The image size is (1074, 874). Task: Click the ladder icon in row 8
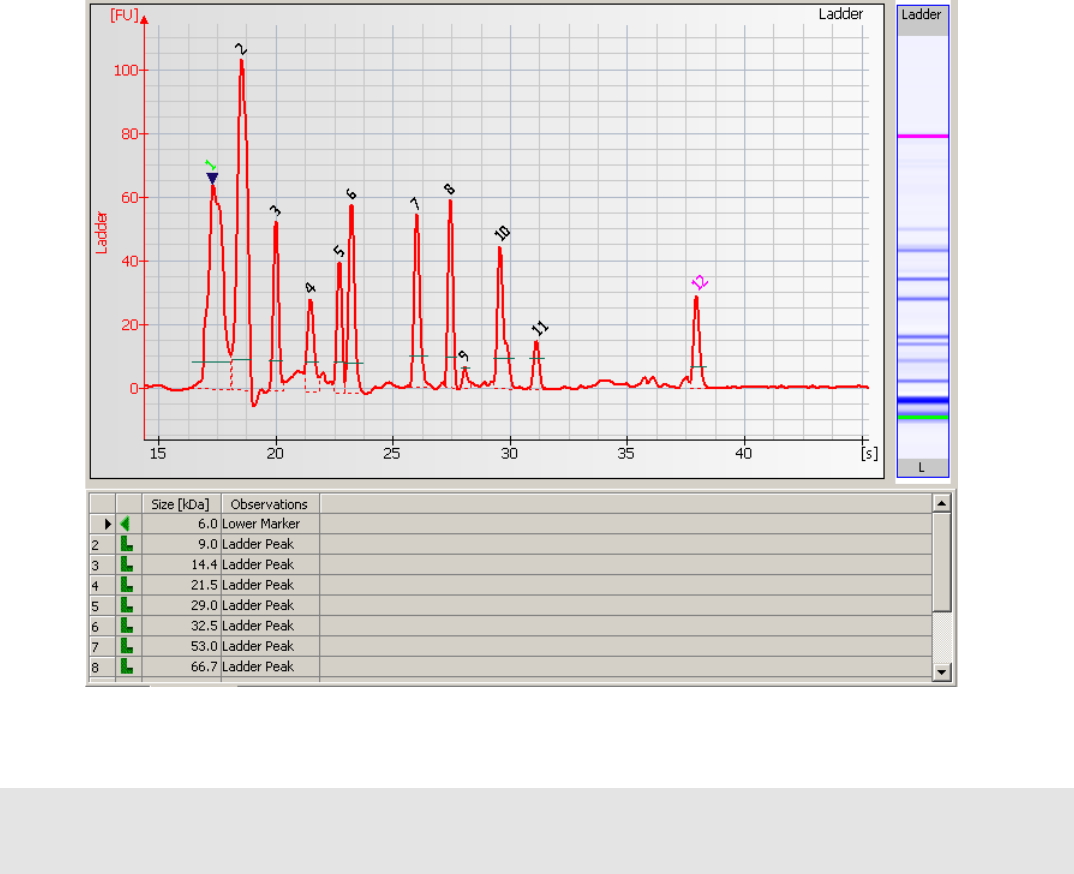(x=127, y=666)
